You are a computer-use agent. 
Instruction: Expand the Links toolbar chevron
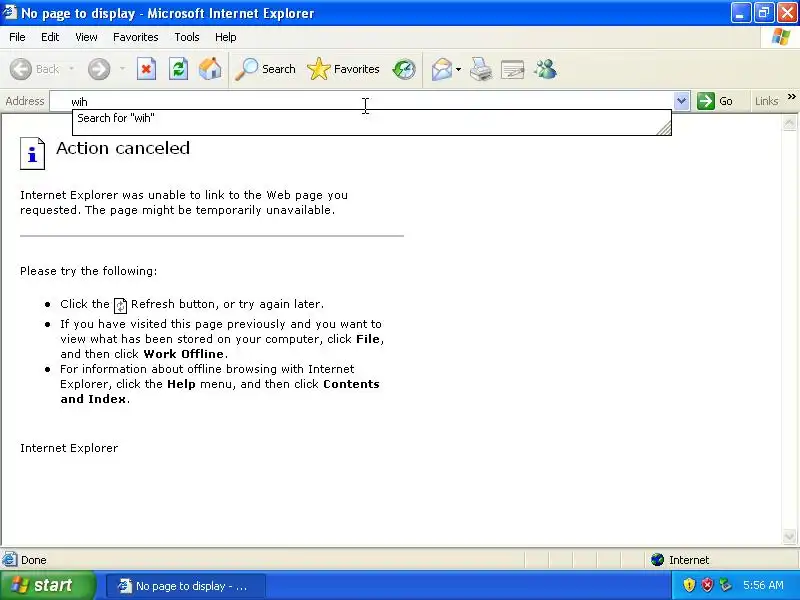click(x=791, y=96)
